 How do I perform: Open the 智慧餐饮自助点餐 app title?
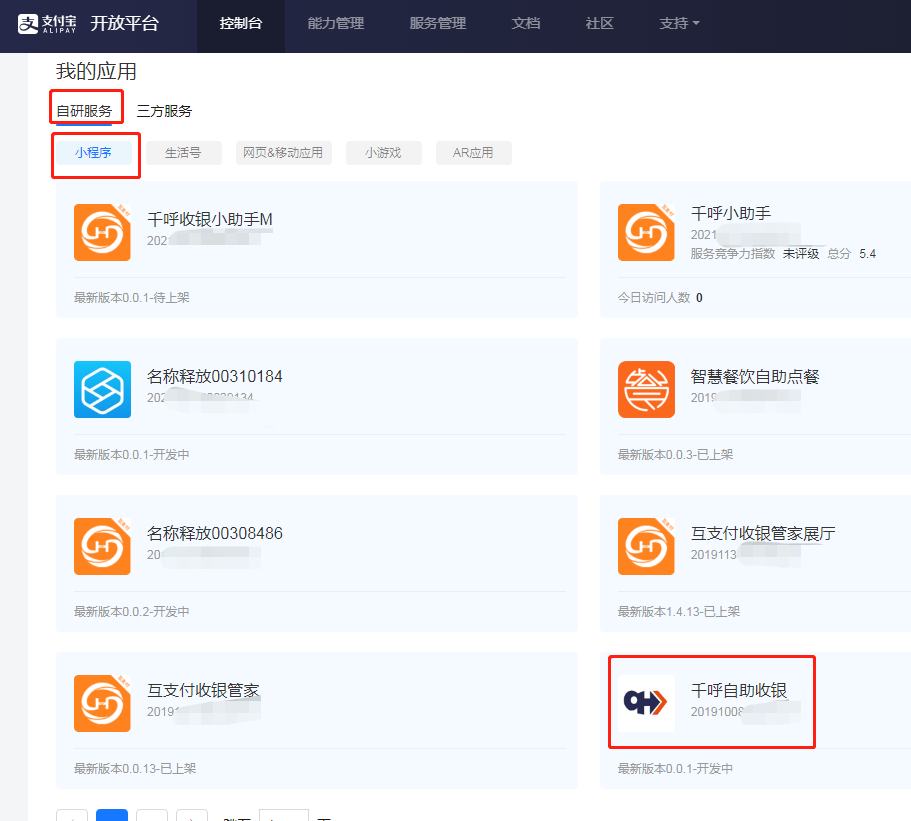(x=755, y=377)
